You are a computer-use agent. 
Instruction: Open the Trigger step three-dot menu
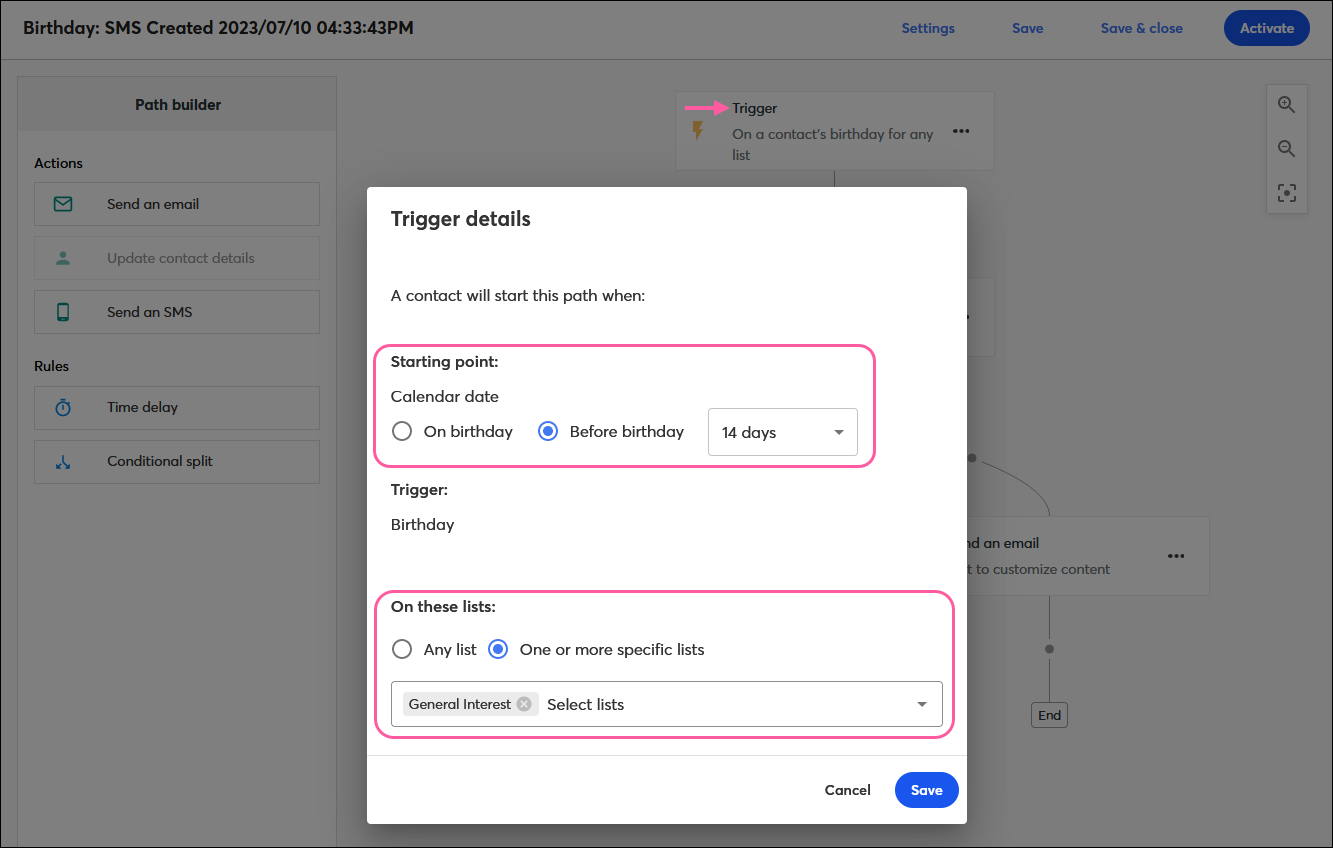point(961,131)
